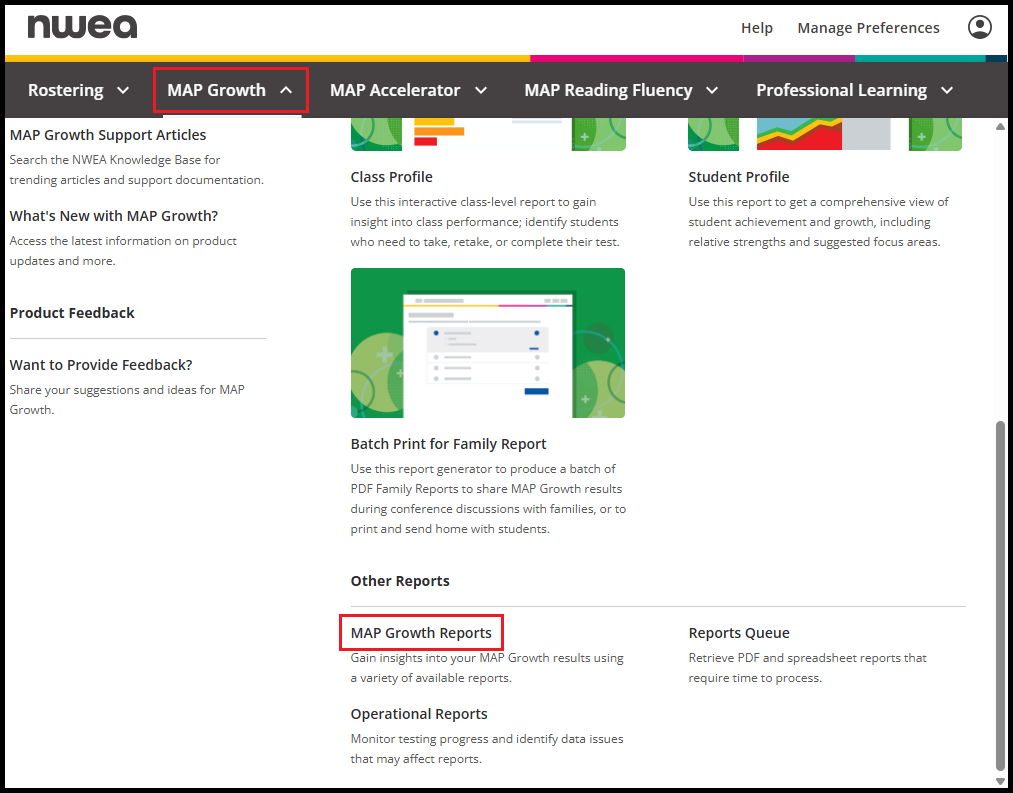Screen dimensions: 1013x793
Task: Click the NWEA logo
Action: (82, 27)
